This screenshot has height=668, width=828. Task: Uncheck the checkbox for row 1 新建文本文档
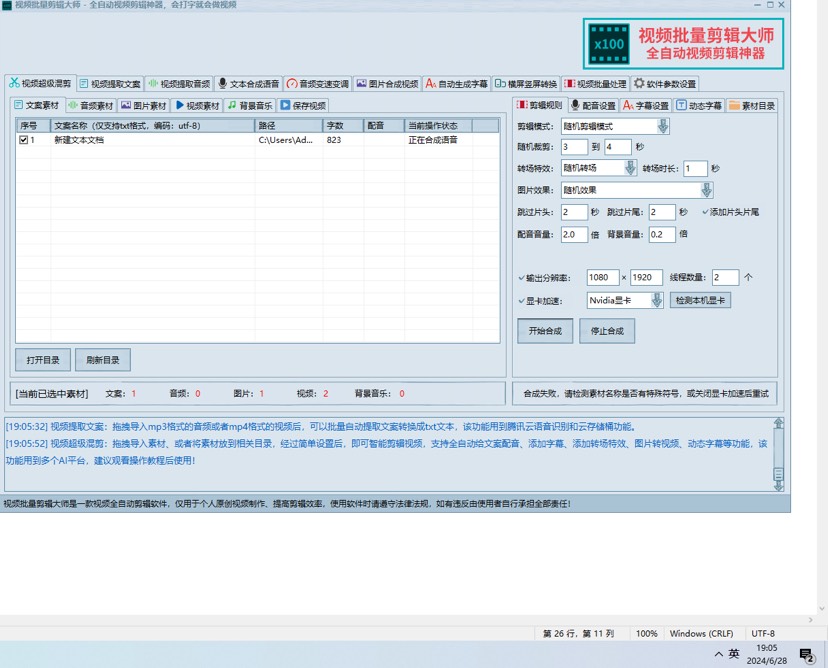point(24,140)
